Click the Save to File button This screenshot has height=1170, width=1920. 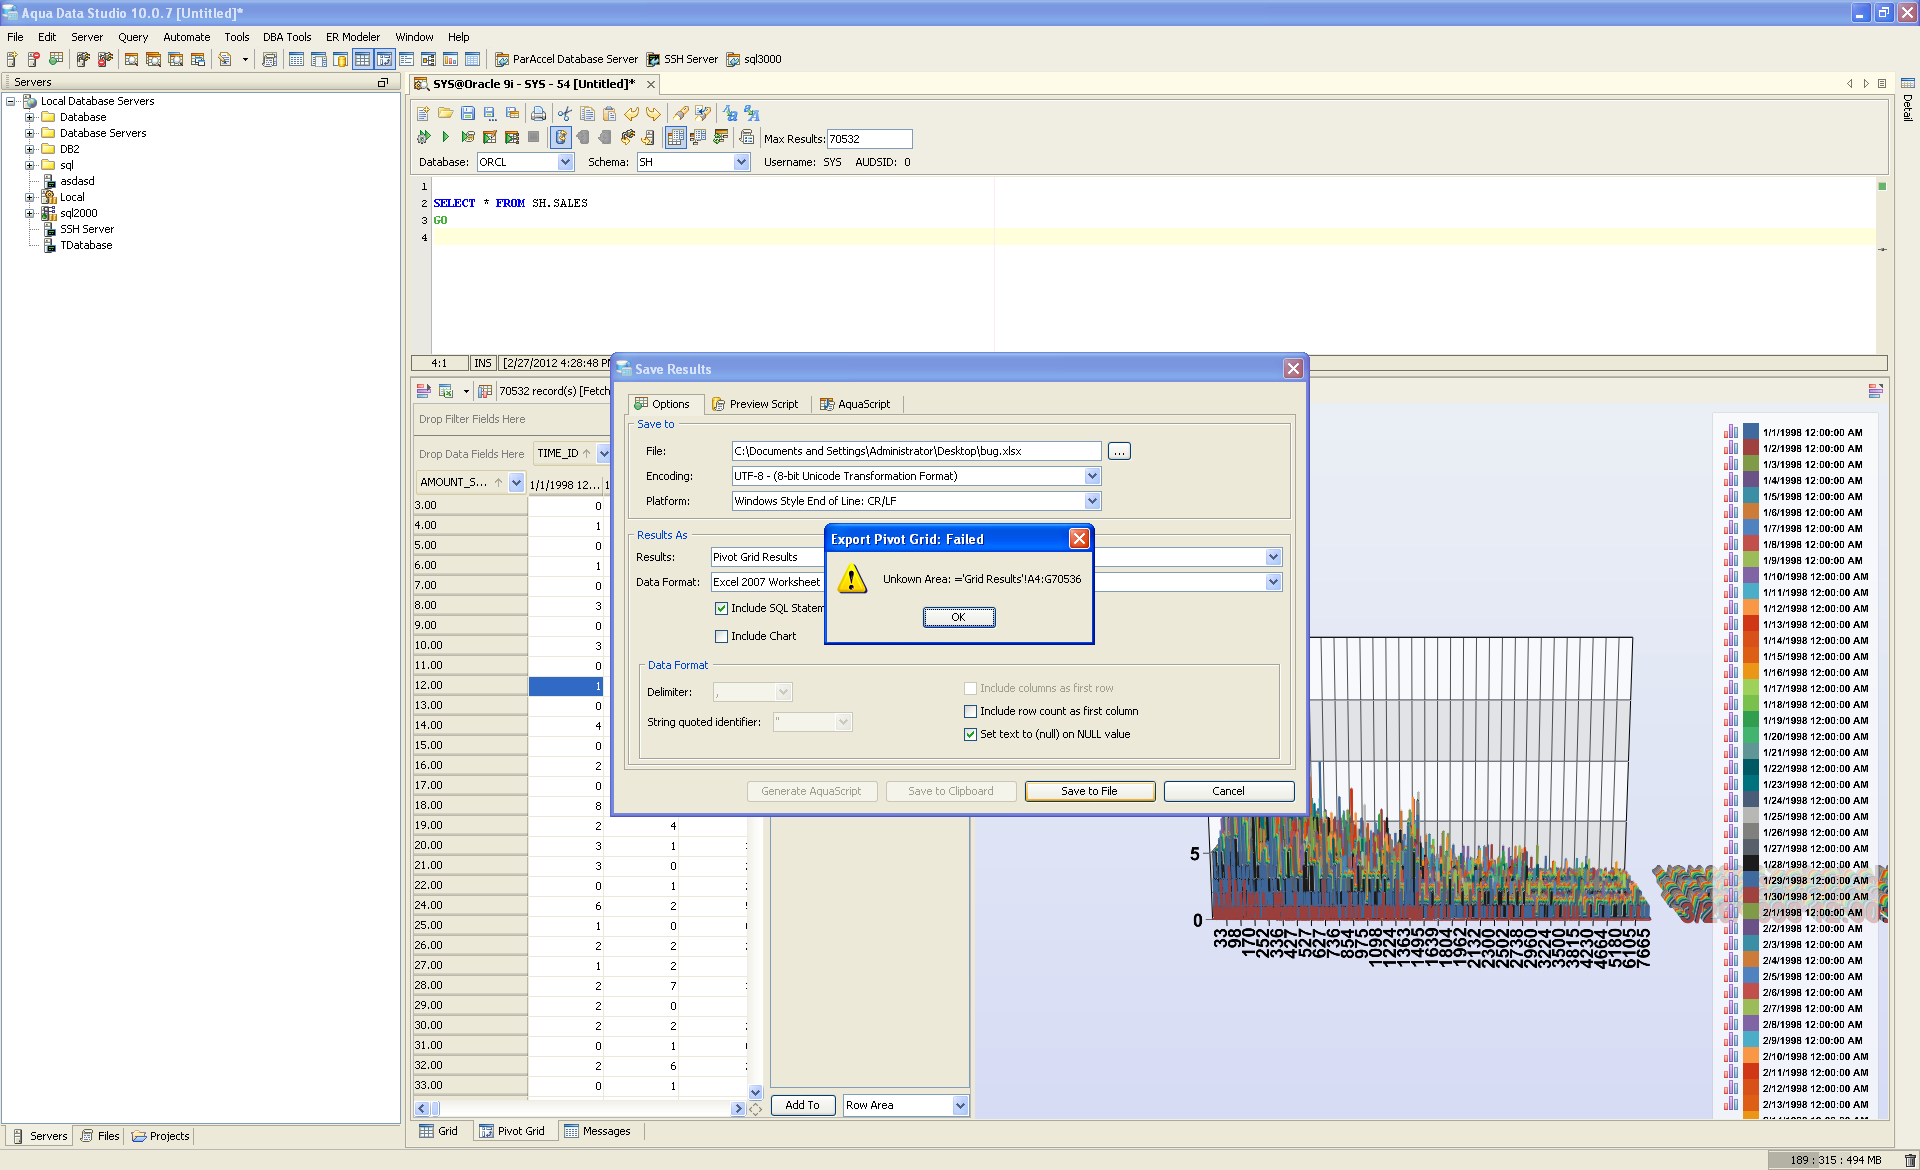[x=1089, y=791]
